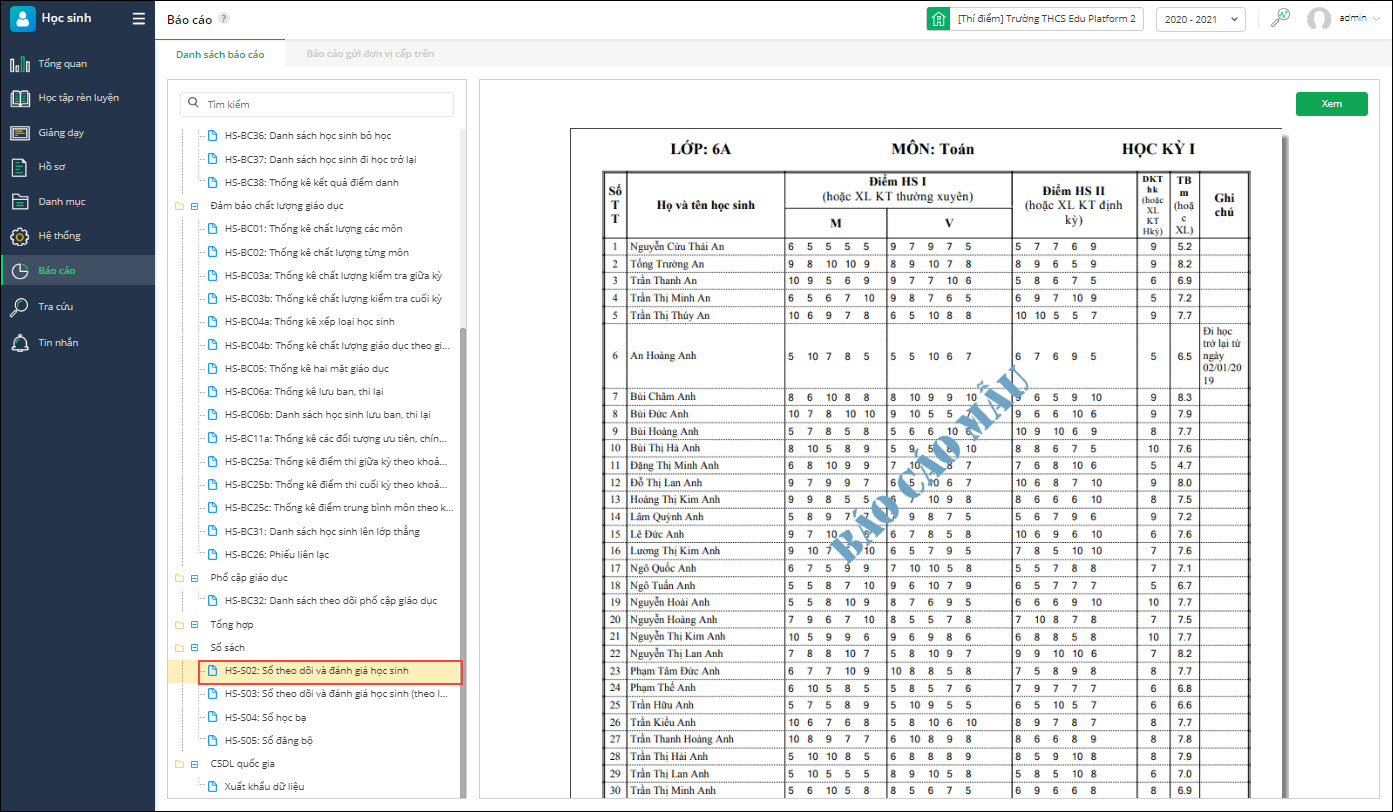
Task: Open the Tổng quan dashboard icon
Action: [x=20, y=64]
